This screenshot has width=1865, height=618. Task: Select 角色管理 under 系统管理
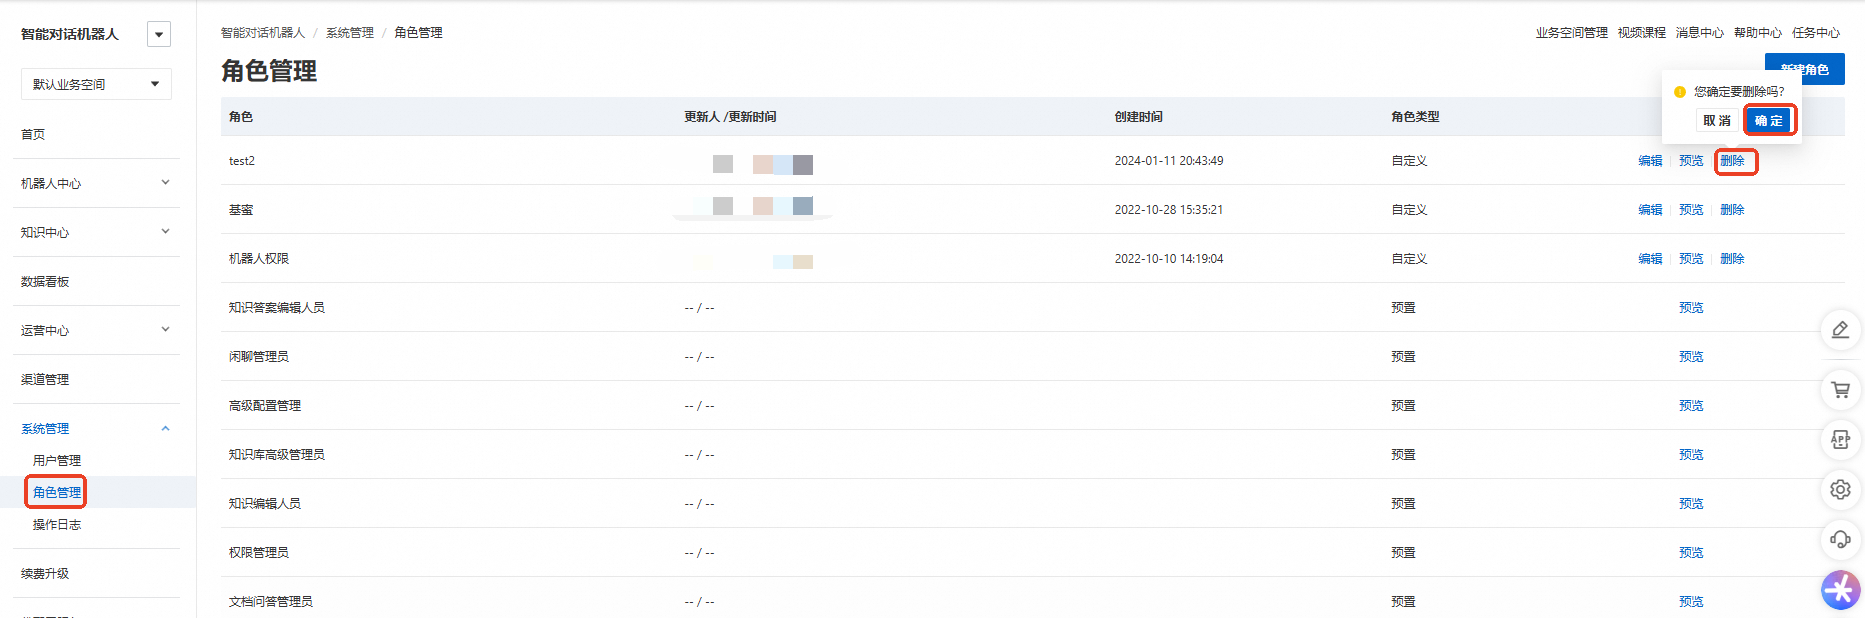point(57,492)
